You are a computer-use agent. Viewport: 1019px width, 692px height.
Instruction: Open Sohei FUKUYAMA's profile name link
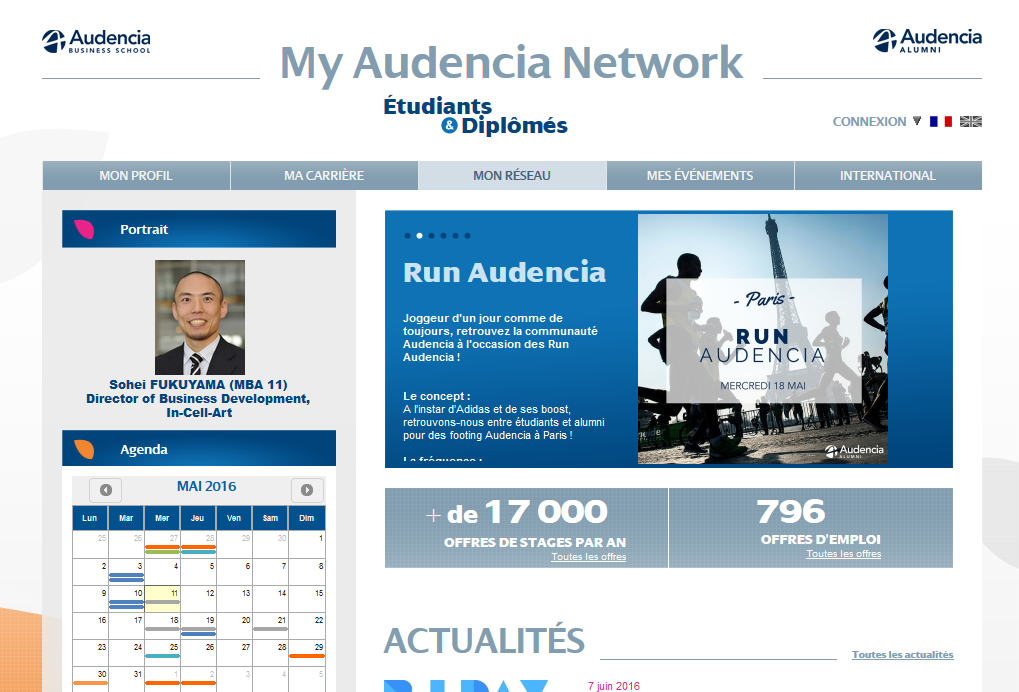tap(198, 385)
